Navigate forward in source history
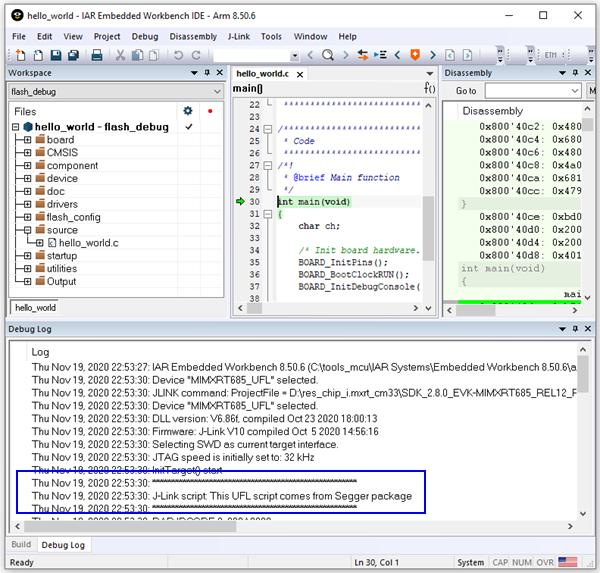 point(467,56)
